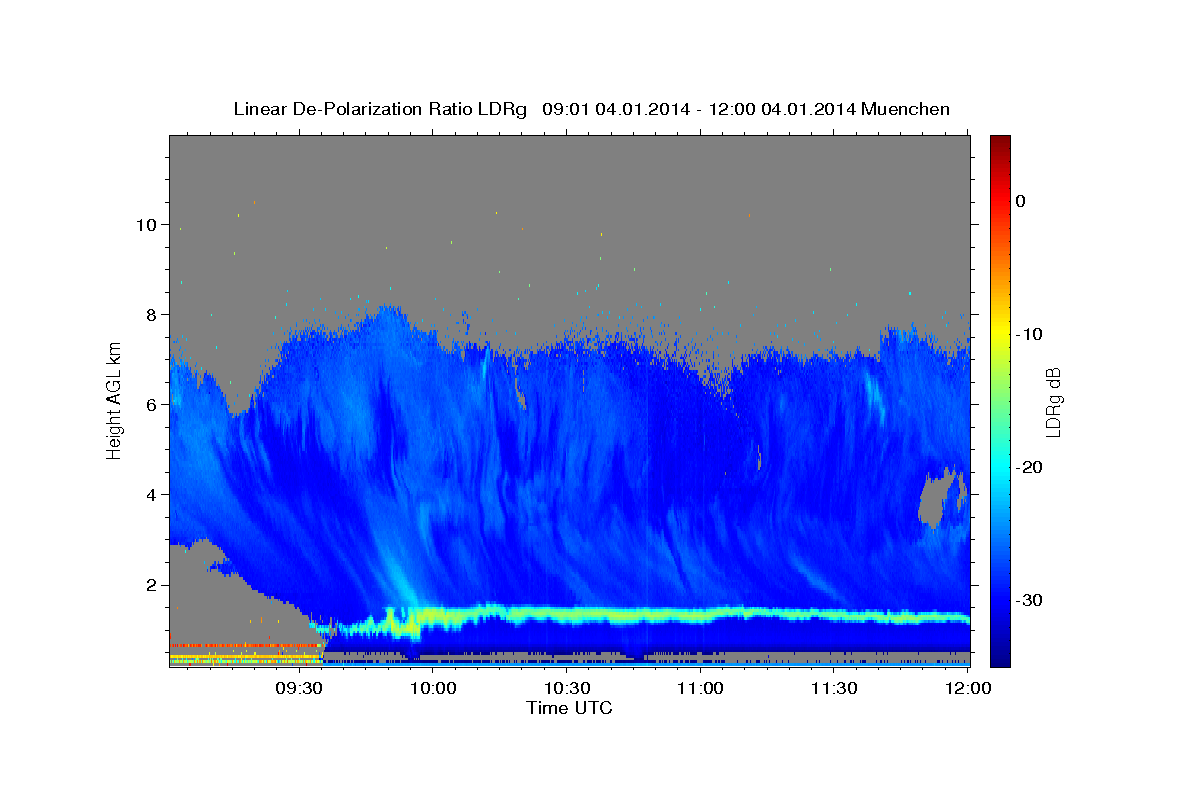Click the 11:00 time tick label

click(700, 689)
